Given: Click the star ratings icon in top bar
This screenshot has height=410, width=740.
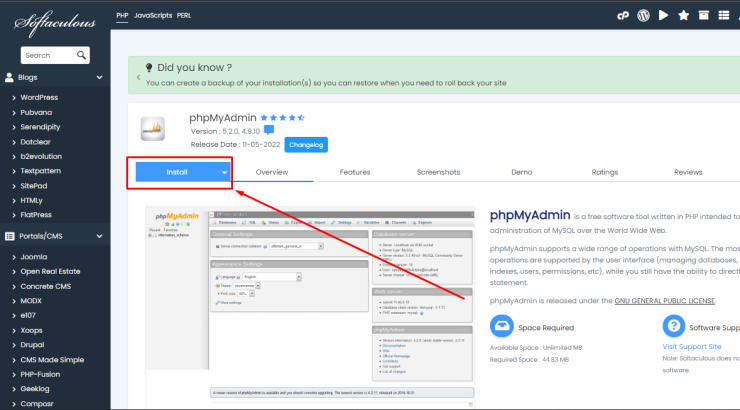Looking at the screenshot, I should (683, 16).
